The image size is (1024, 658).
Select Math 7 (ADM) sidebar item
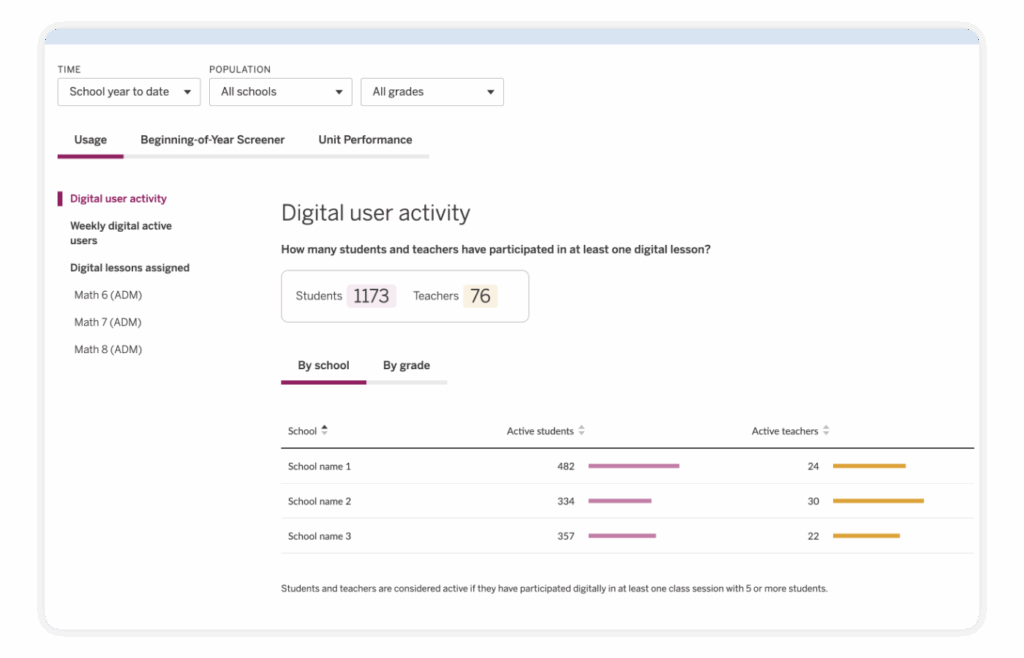(x=108, y=322)
